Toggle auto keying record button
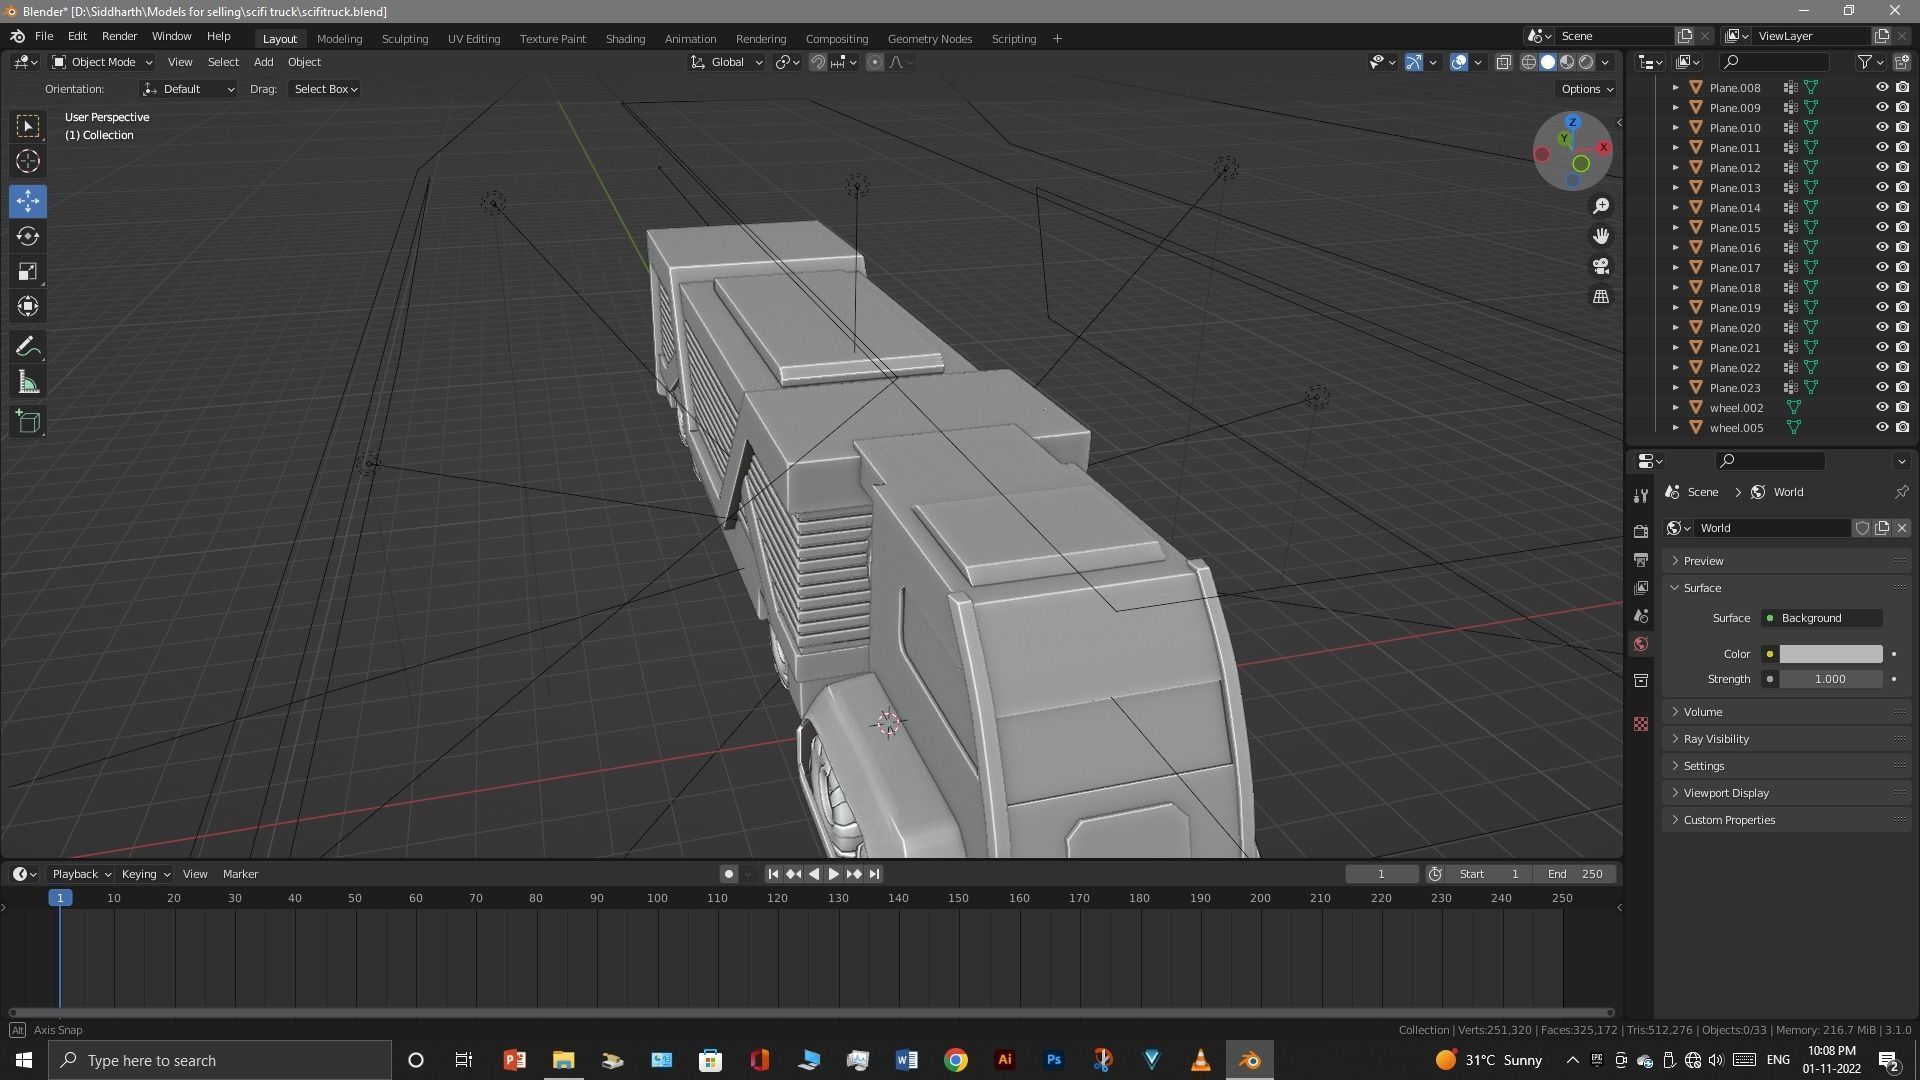Screen dimensions: 1920x1080 pos(728,874)
